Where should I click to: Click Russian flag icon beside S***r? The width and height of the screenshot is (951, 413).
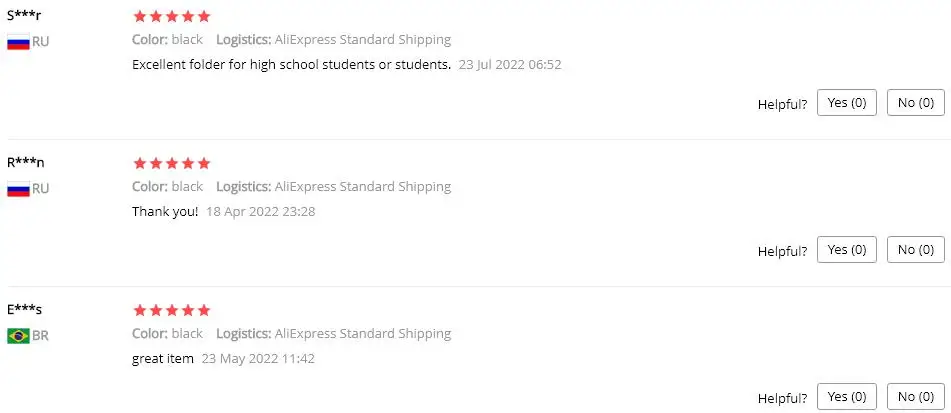pyautogui.click(x=18, y=42)
